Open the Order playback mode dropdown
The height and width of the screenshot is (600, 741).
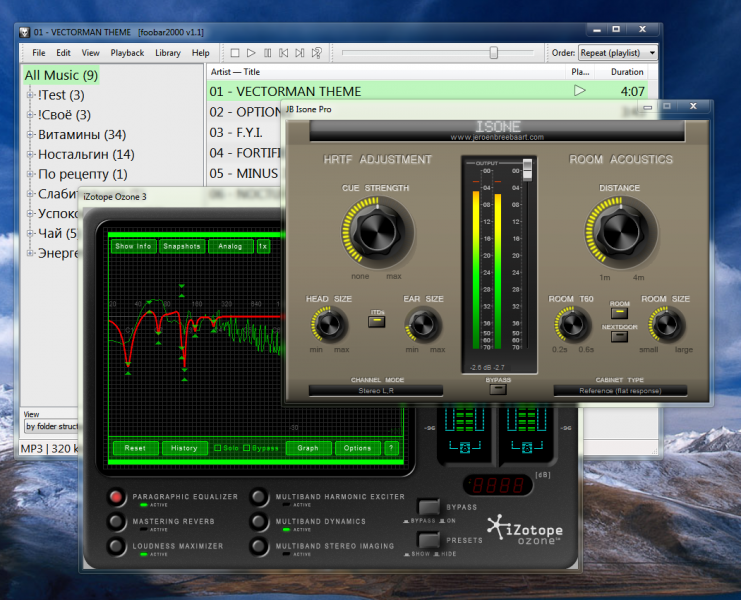(x=618, y=52)
